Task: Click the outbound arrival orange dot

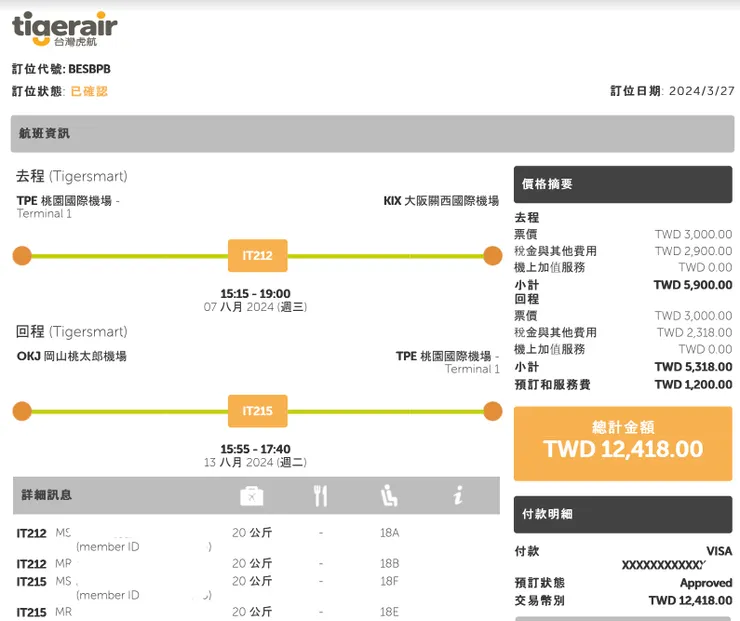Action: 492,256
